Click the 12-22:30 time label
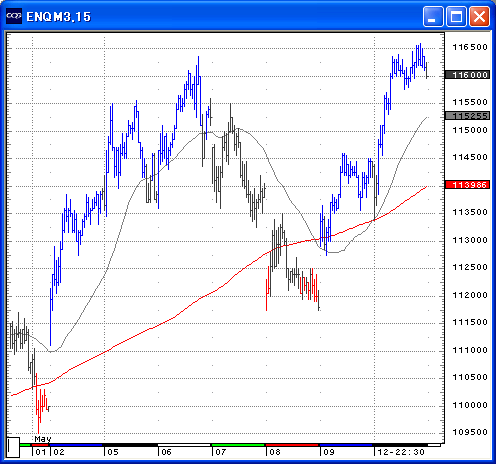Screen dimensions: 496x464 coord(401,452)
